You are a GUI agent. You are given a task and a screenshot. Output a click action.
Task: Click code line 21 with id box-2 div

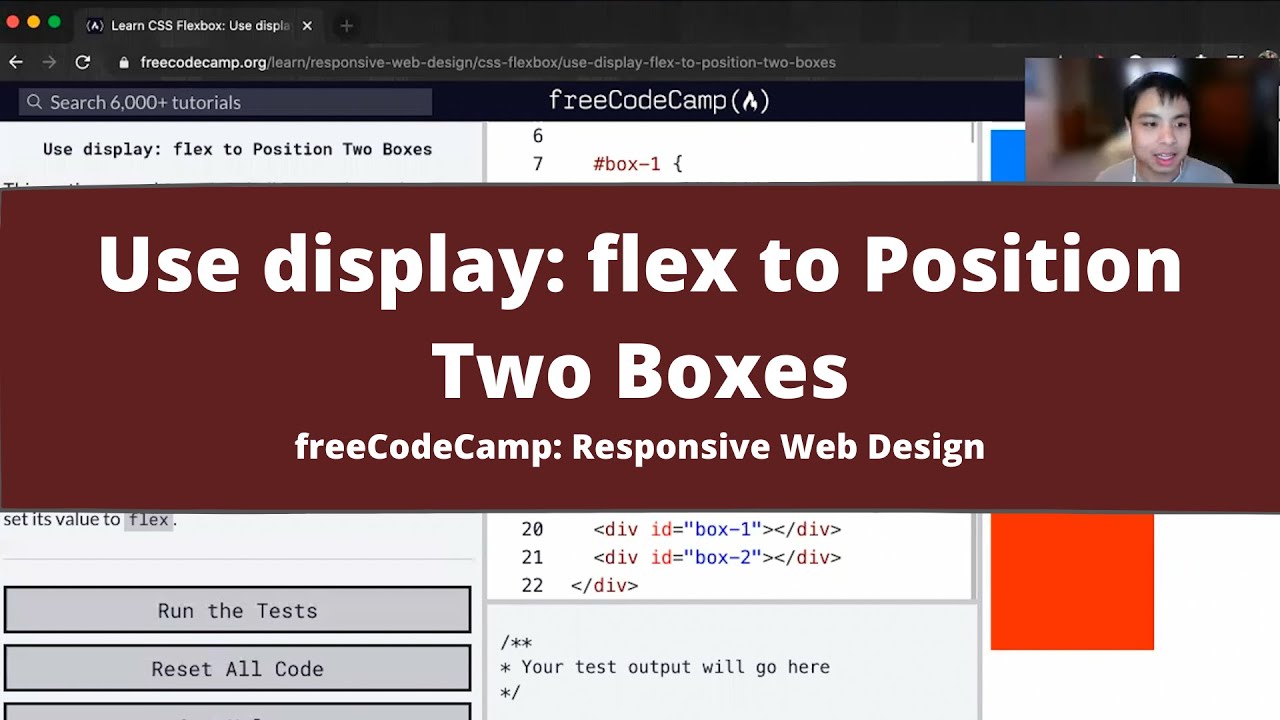tap(717, 557)
